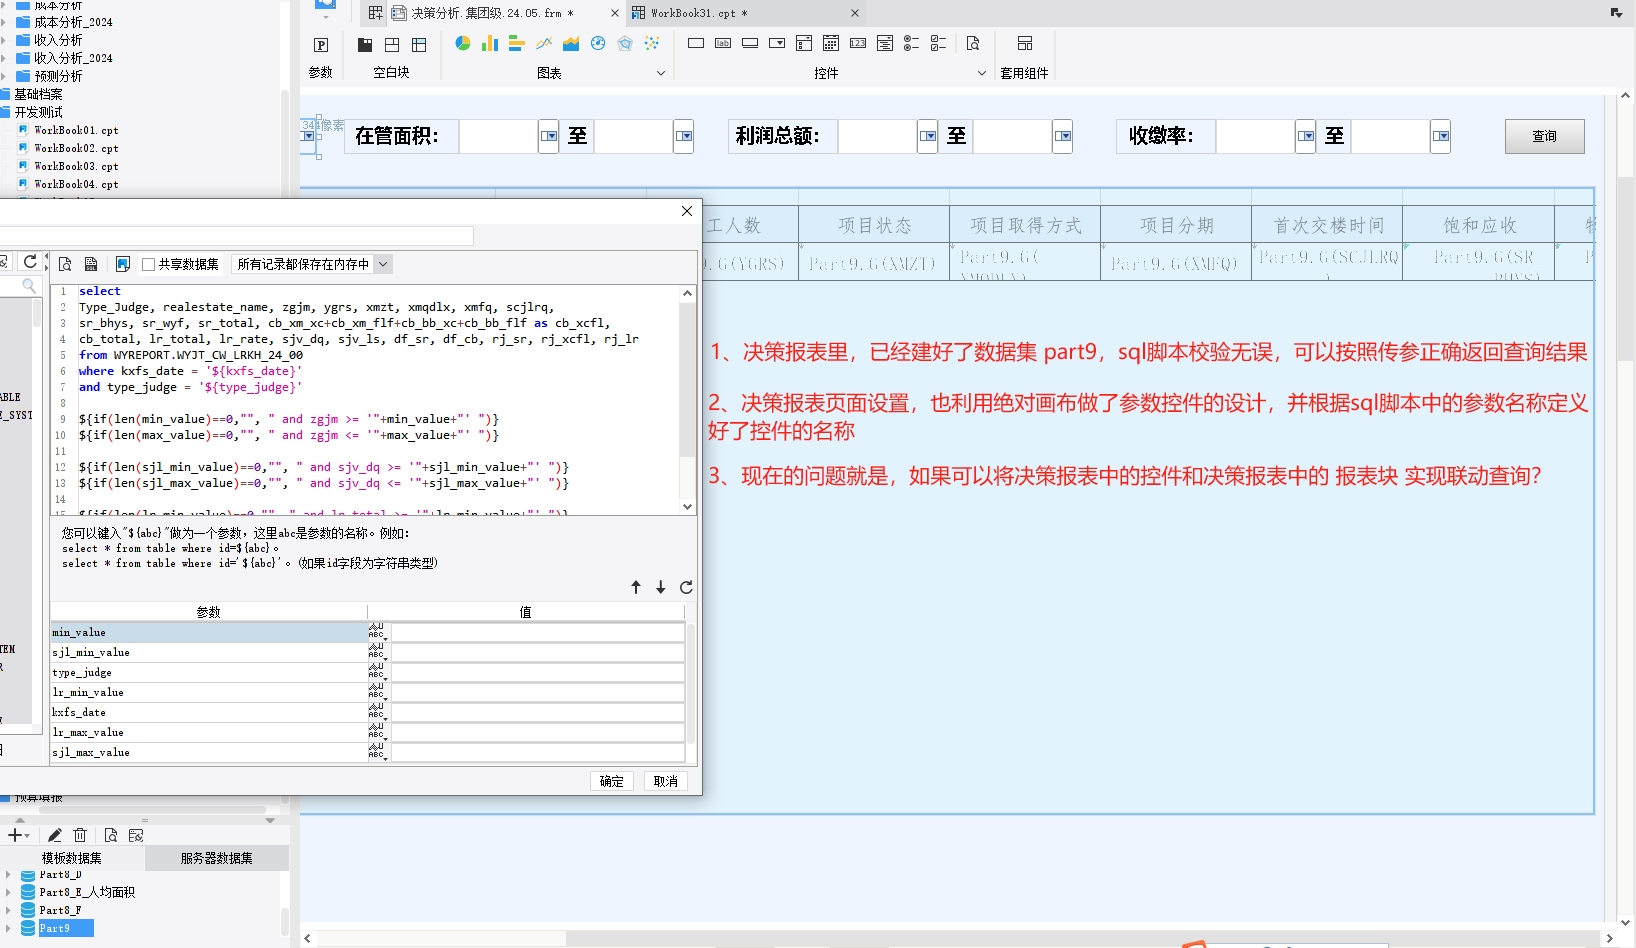The width and height of the screenshot is (1636, 948).
Task: Delete the selected dataset (trash icon)
Action: coord(80,835)
